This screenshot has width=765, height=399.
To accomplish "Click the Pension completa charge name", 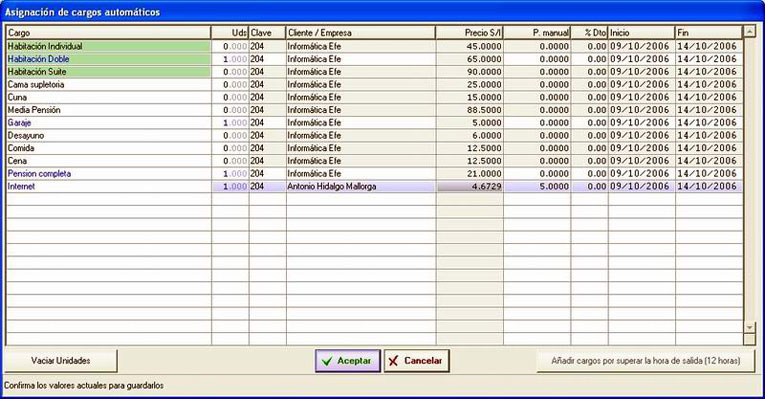I will point(39,174).
